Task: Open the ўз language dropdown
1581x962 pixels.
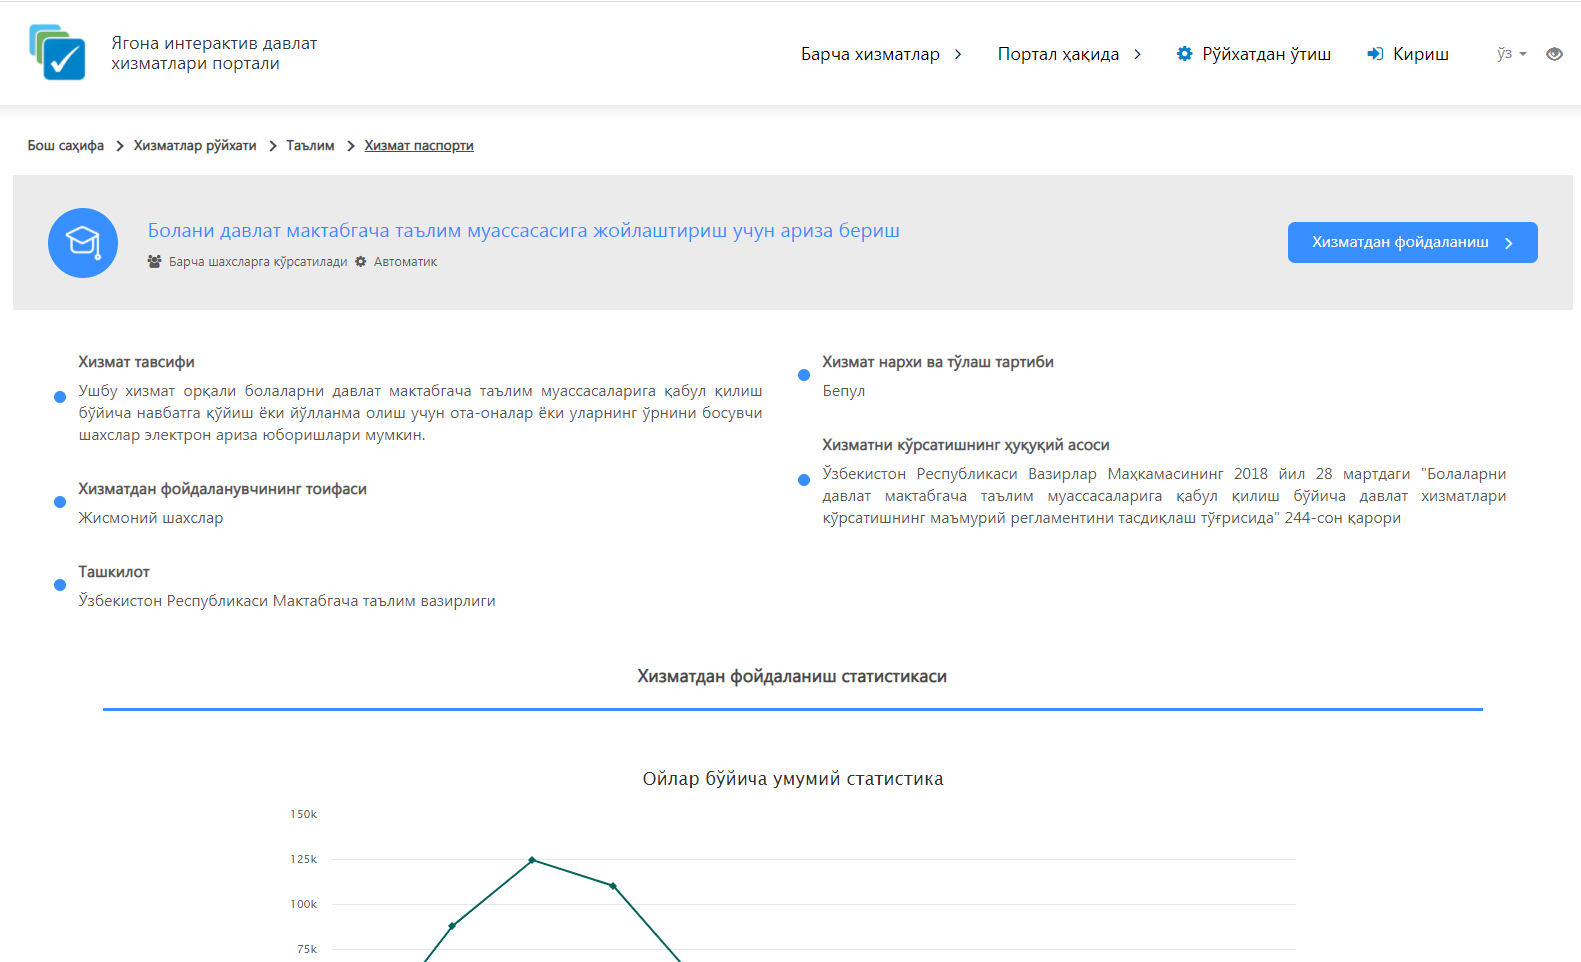Action: [1511, 54]
